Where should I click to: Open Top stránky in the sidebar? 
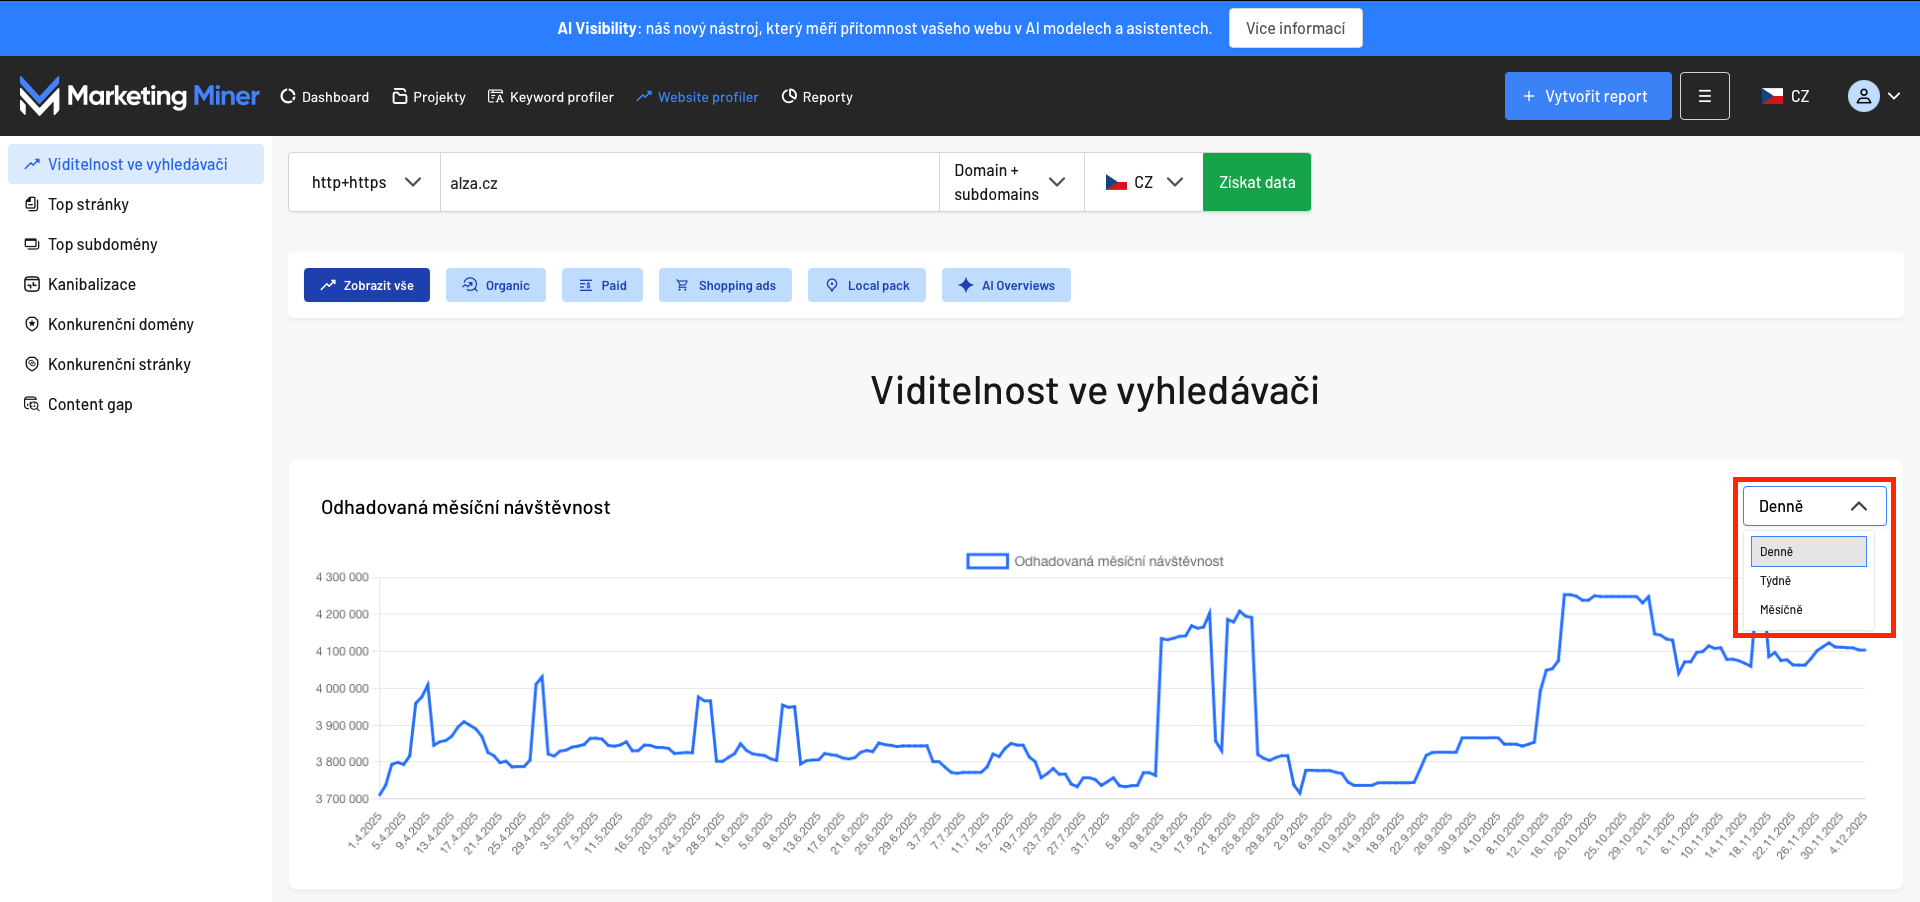pyautogui.click(x=88, y=204)
